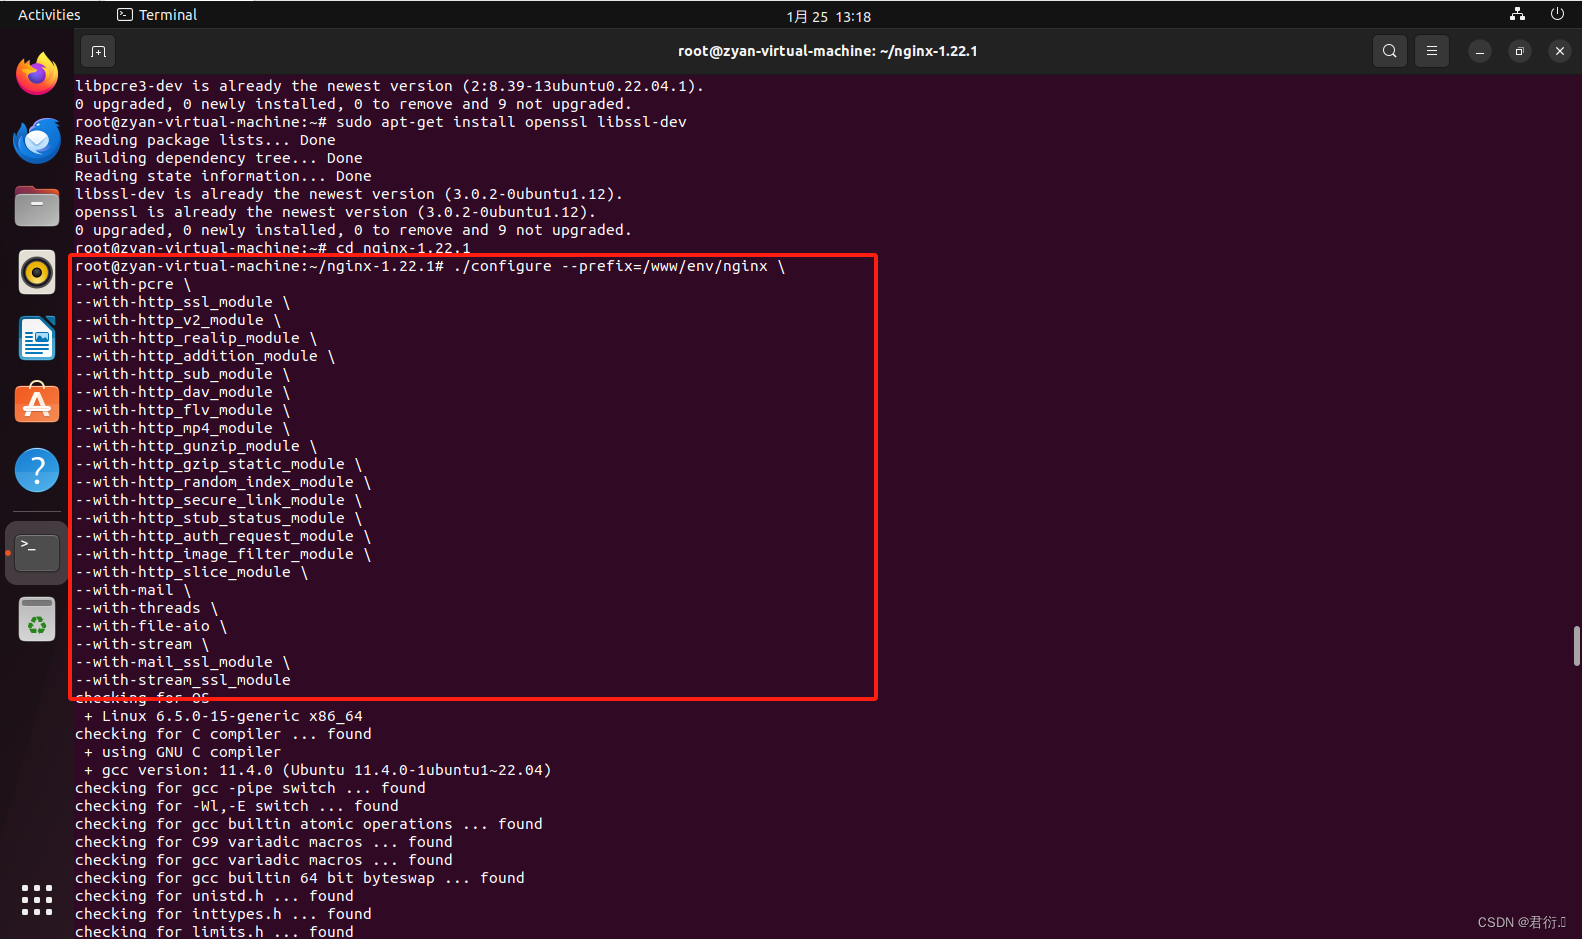Open a new terminal tab button
This screenshot has height=939, width=1582.
[x=98, y=51]
